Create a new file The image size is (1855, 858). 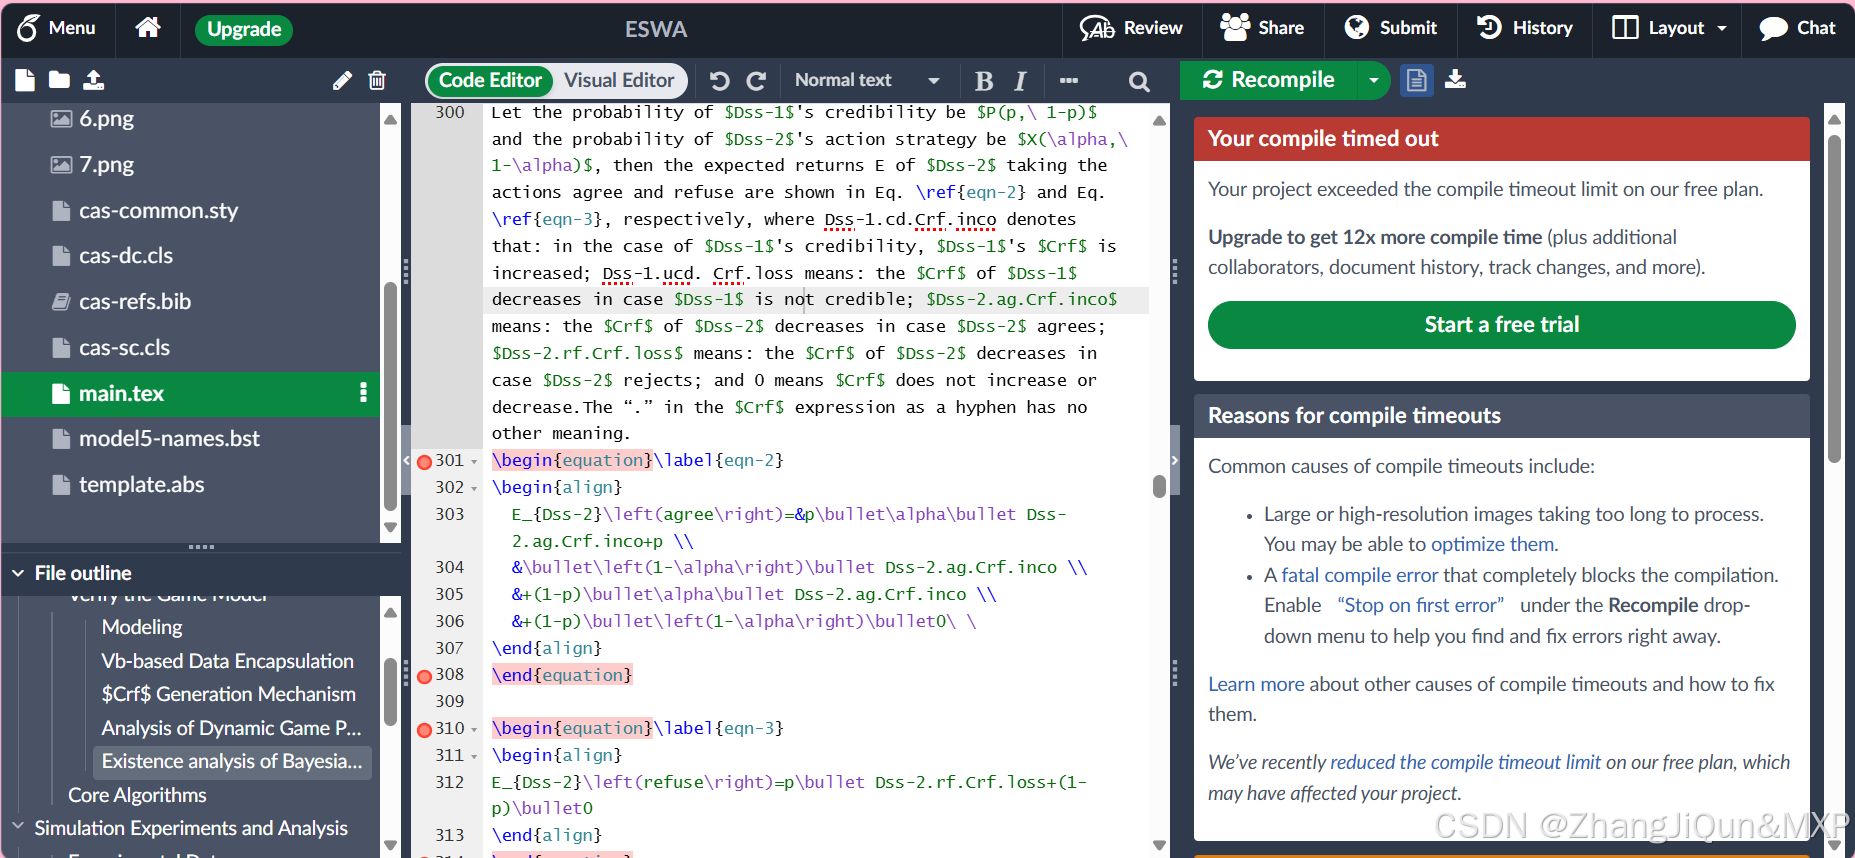(25, 80)
